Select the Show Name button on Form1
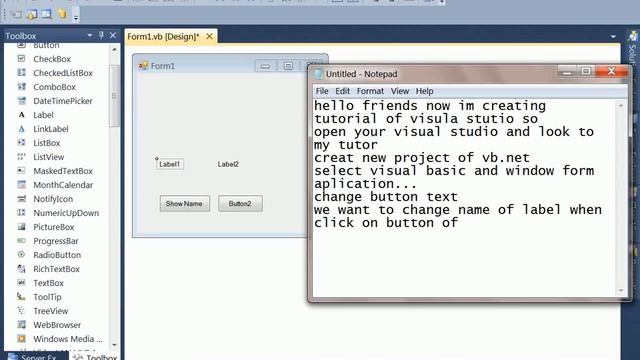The height and width of the screenshot is (360, 640). (184, 204)
